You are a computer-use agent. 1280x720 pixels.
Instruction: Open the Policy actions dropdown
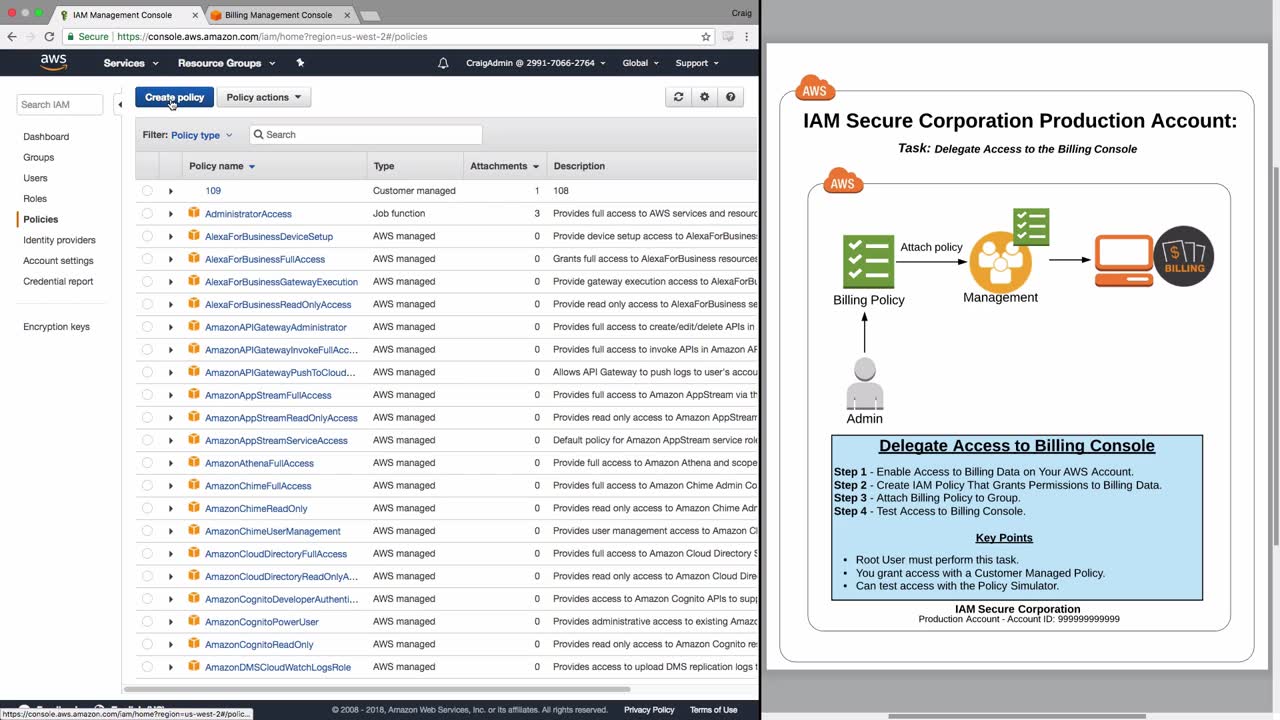point(264,97)
